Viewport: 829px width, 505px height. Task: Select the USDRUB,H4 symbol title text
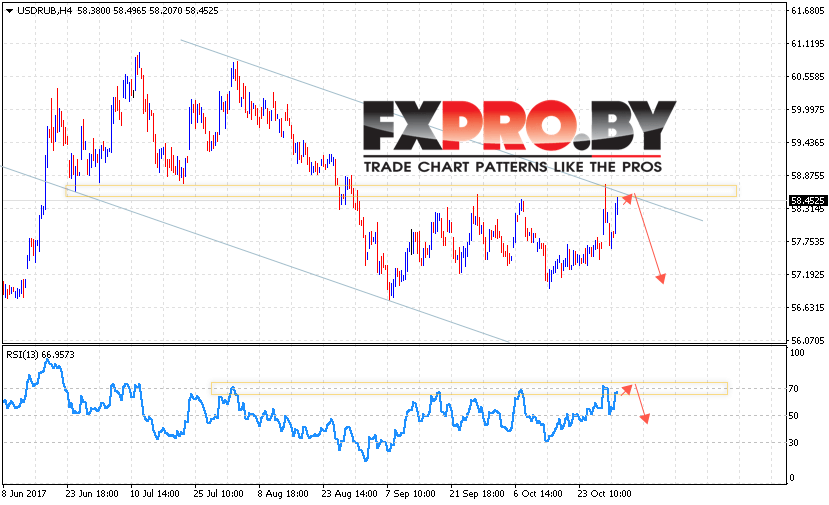pos(44,11)
